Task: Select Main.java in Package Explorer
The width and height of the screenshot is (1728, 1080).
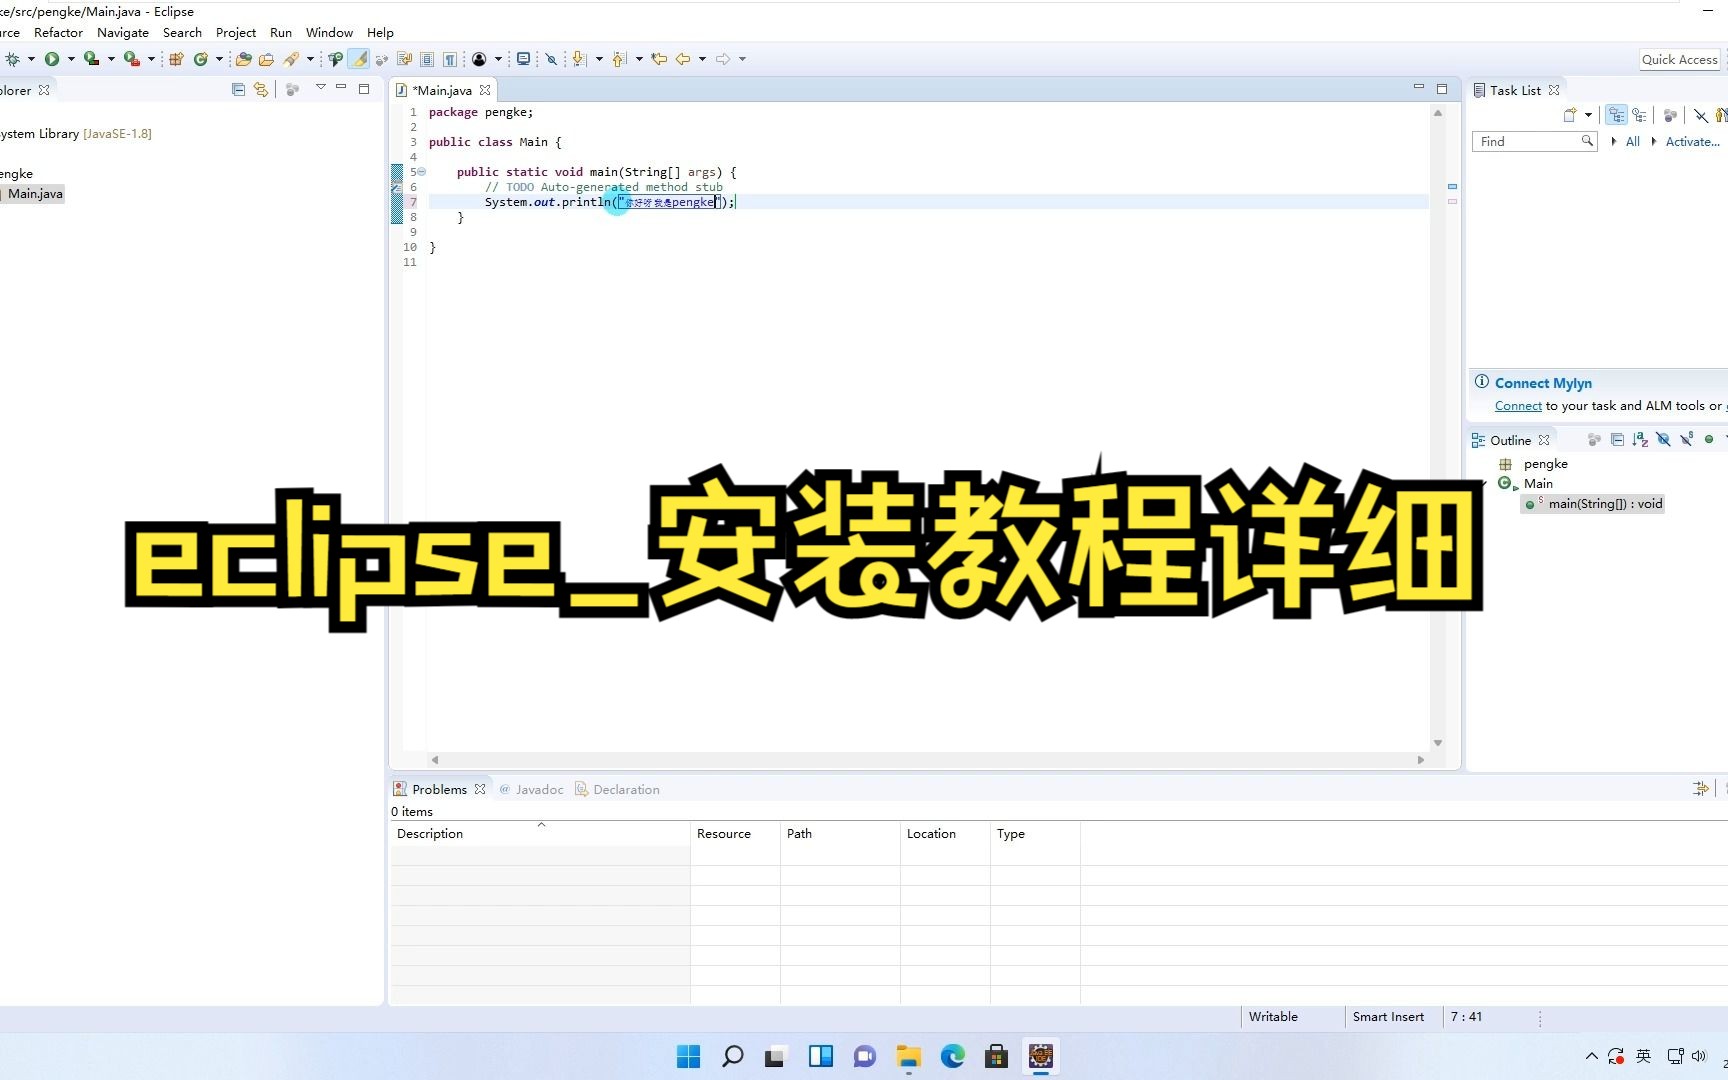Action: point(35,194)
